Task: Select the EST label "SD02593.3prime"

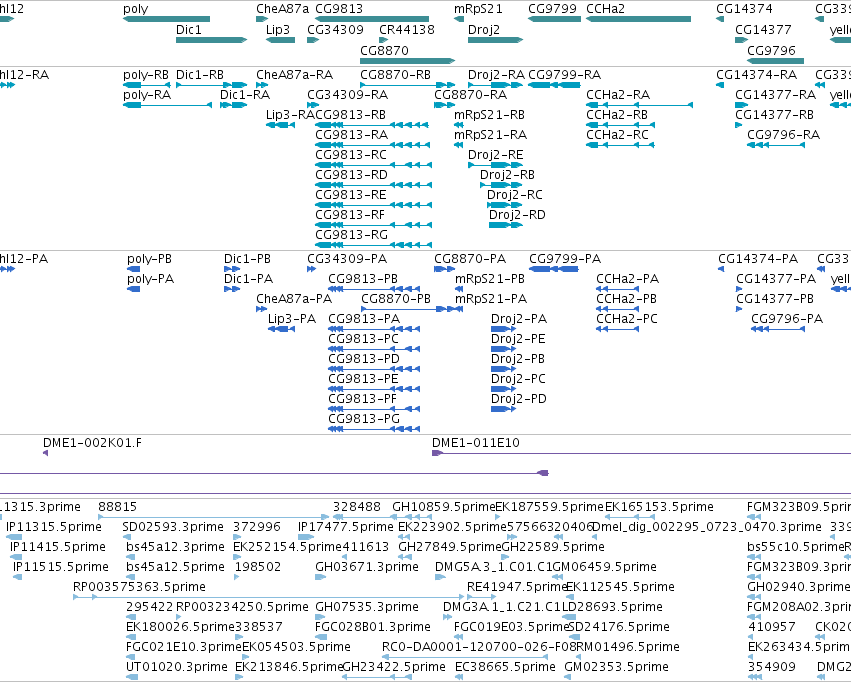Action: [x=173, y=527]
